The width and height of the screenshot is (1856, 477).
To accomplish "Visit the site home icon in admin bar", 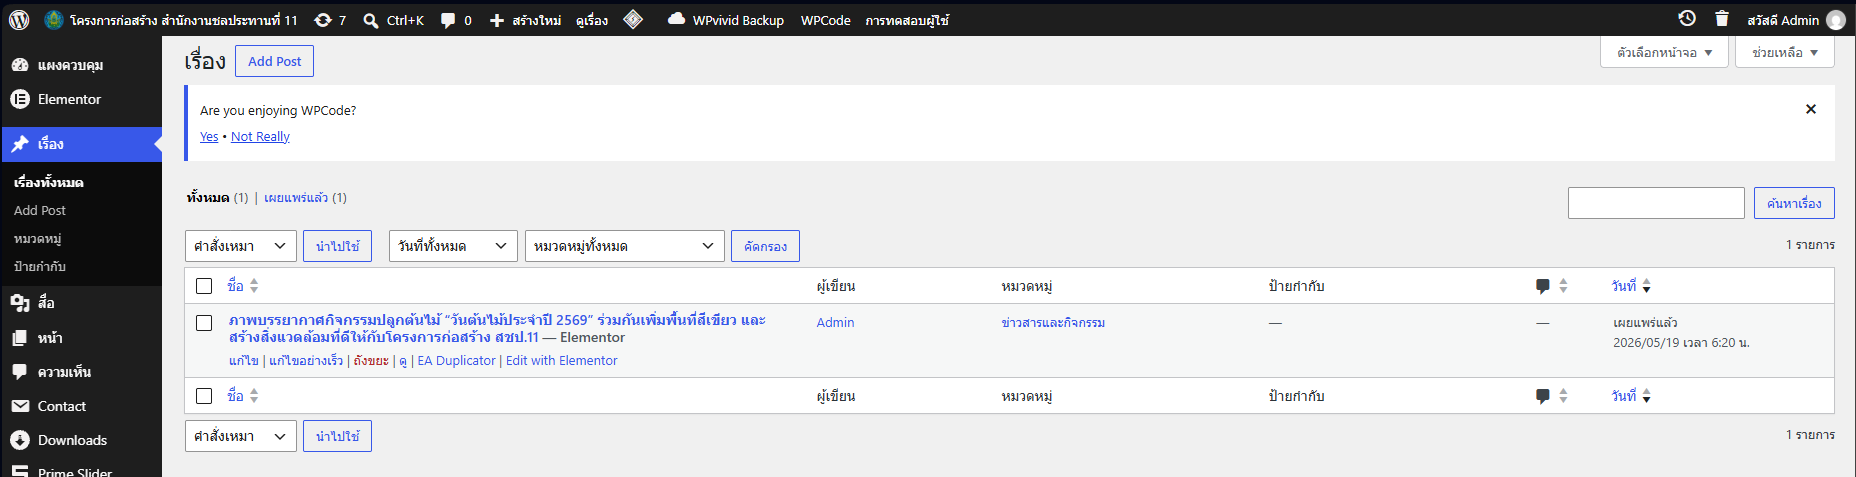I will (54, 20).
